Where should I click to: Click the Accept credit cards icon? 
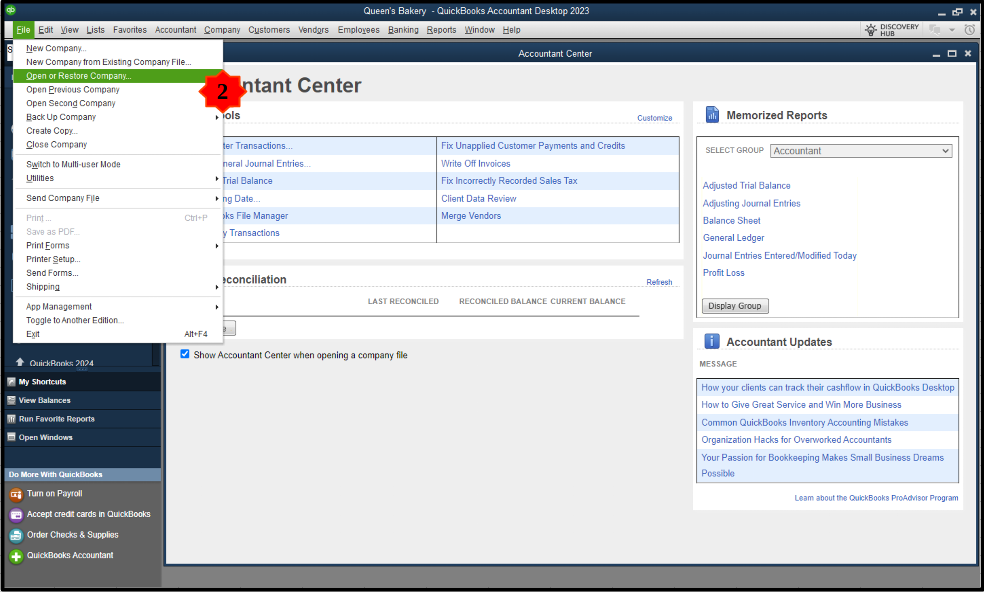point(16,515)
